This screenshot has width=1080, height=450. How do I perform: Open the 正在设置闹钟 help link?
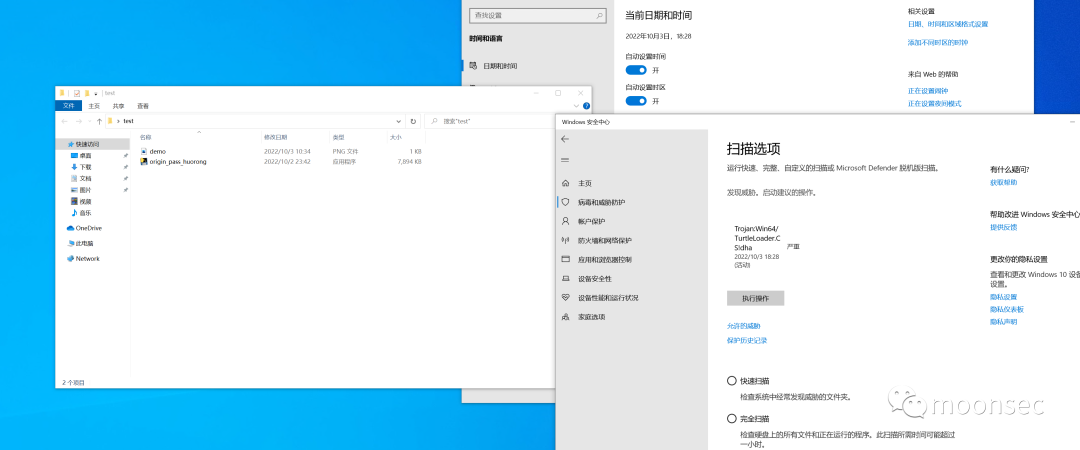click(x=928, y=91)
